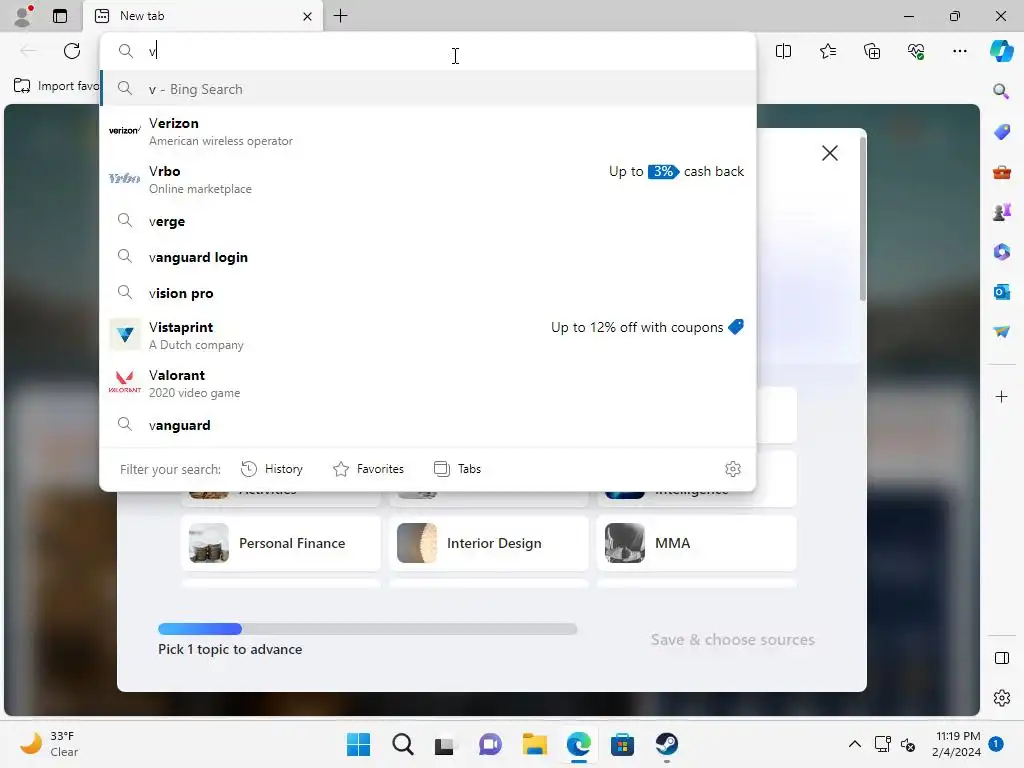
Task: Filter search by Favorites
Action: 368,469
